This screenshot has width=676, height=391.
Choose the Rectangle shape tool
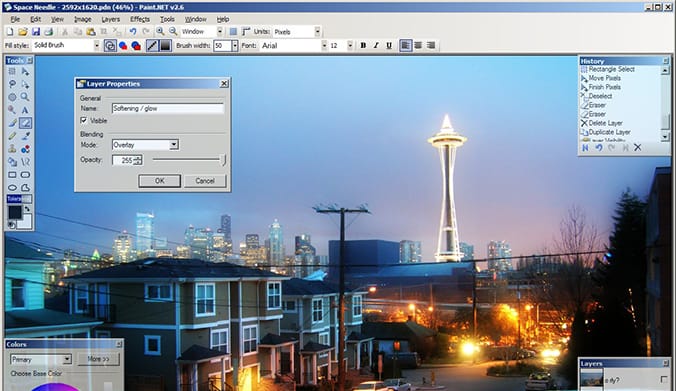pyautogui.click(x=12, y=175)
